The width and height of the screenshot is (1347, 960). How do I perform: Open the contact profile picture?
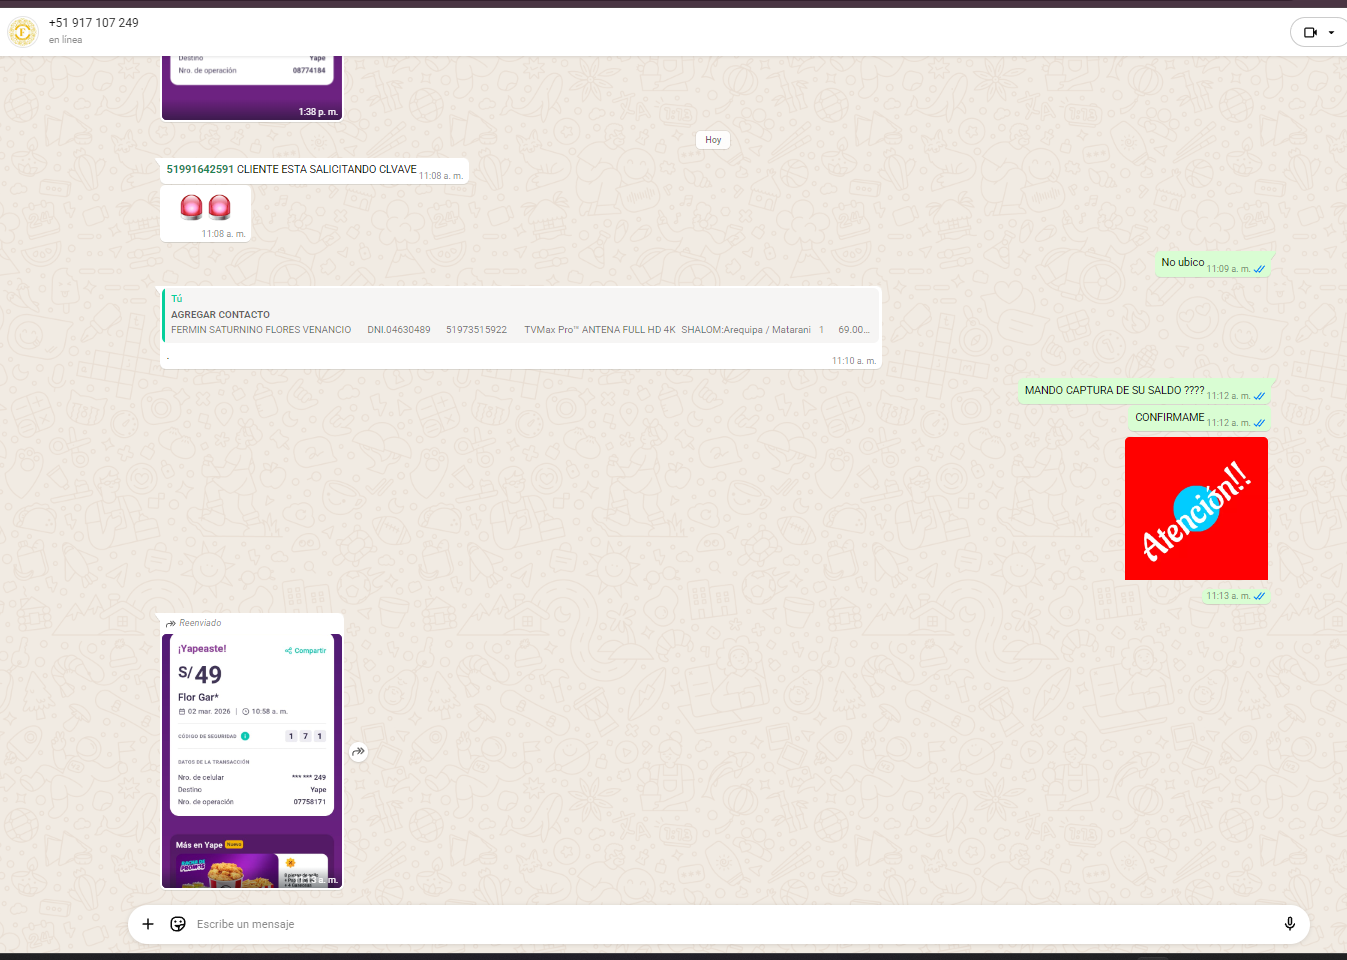click(22, 32)
